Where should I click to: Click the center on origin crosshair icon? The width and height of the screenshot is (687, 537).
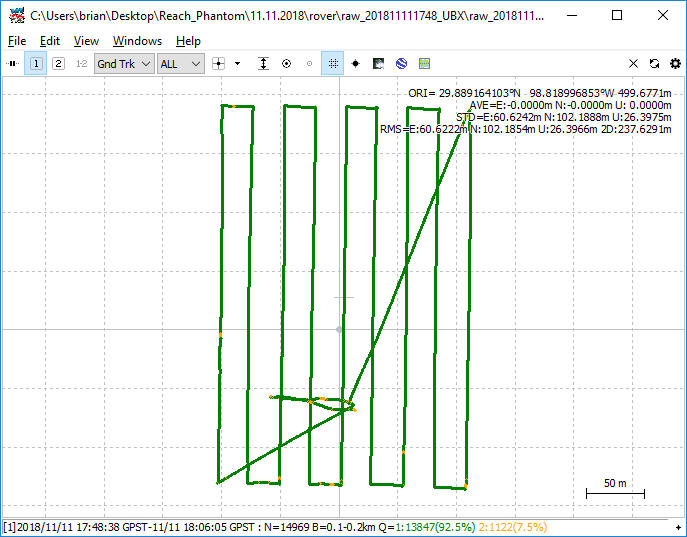(x=219, y=64)
